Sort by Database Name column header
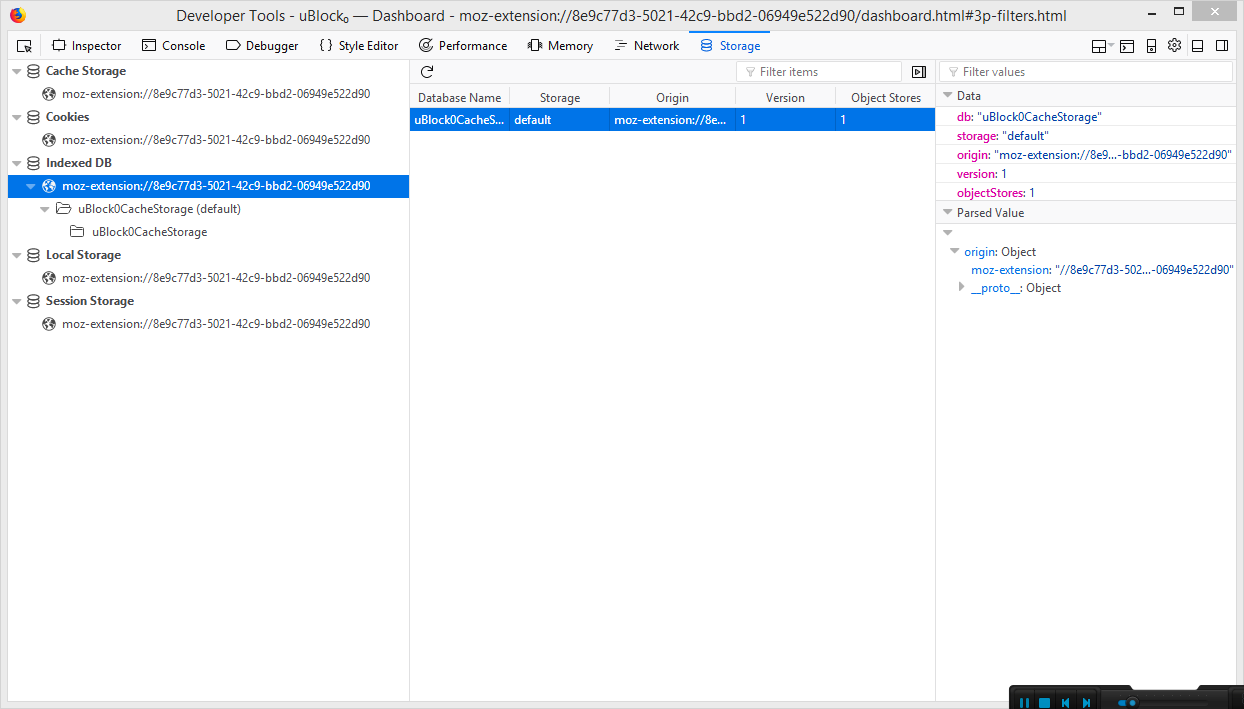1244x709 pixels. [x=460, y=97]
